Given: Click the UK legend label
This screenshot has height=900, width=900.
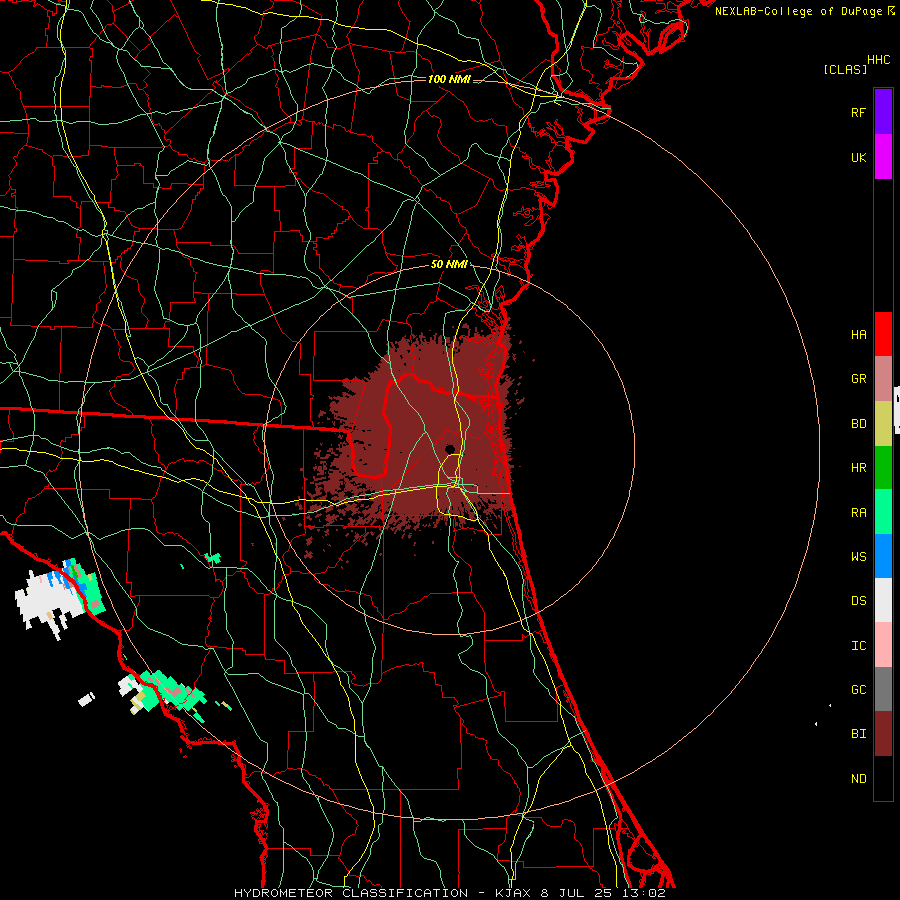Looking at the screenshot, I should pos(859,157).
